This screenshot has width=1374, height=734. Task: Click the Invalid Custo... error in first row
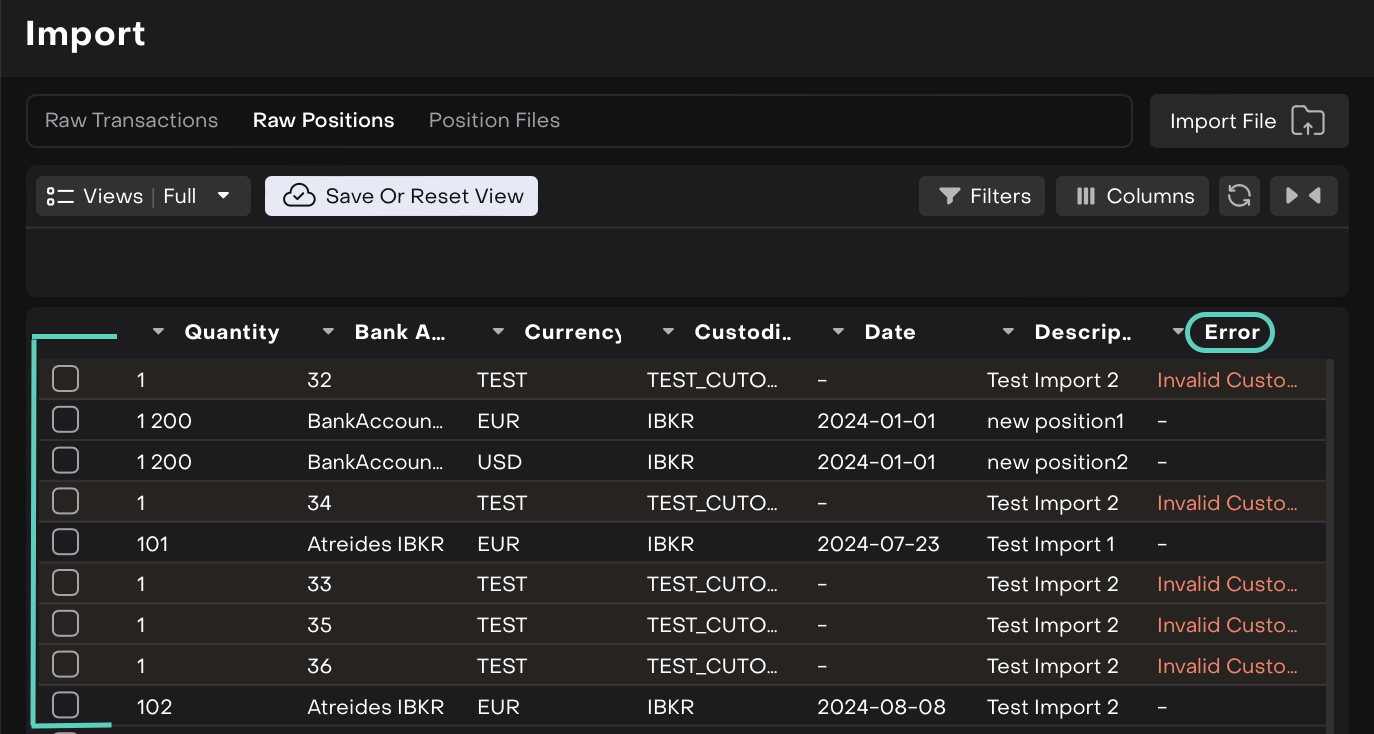[1227, 380]
